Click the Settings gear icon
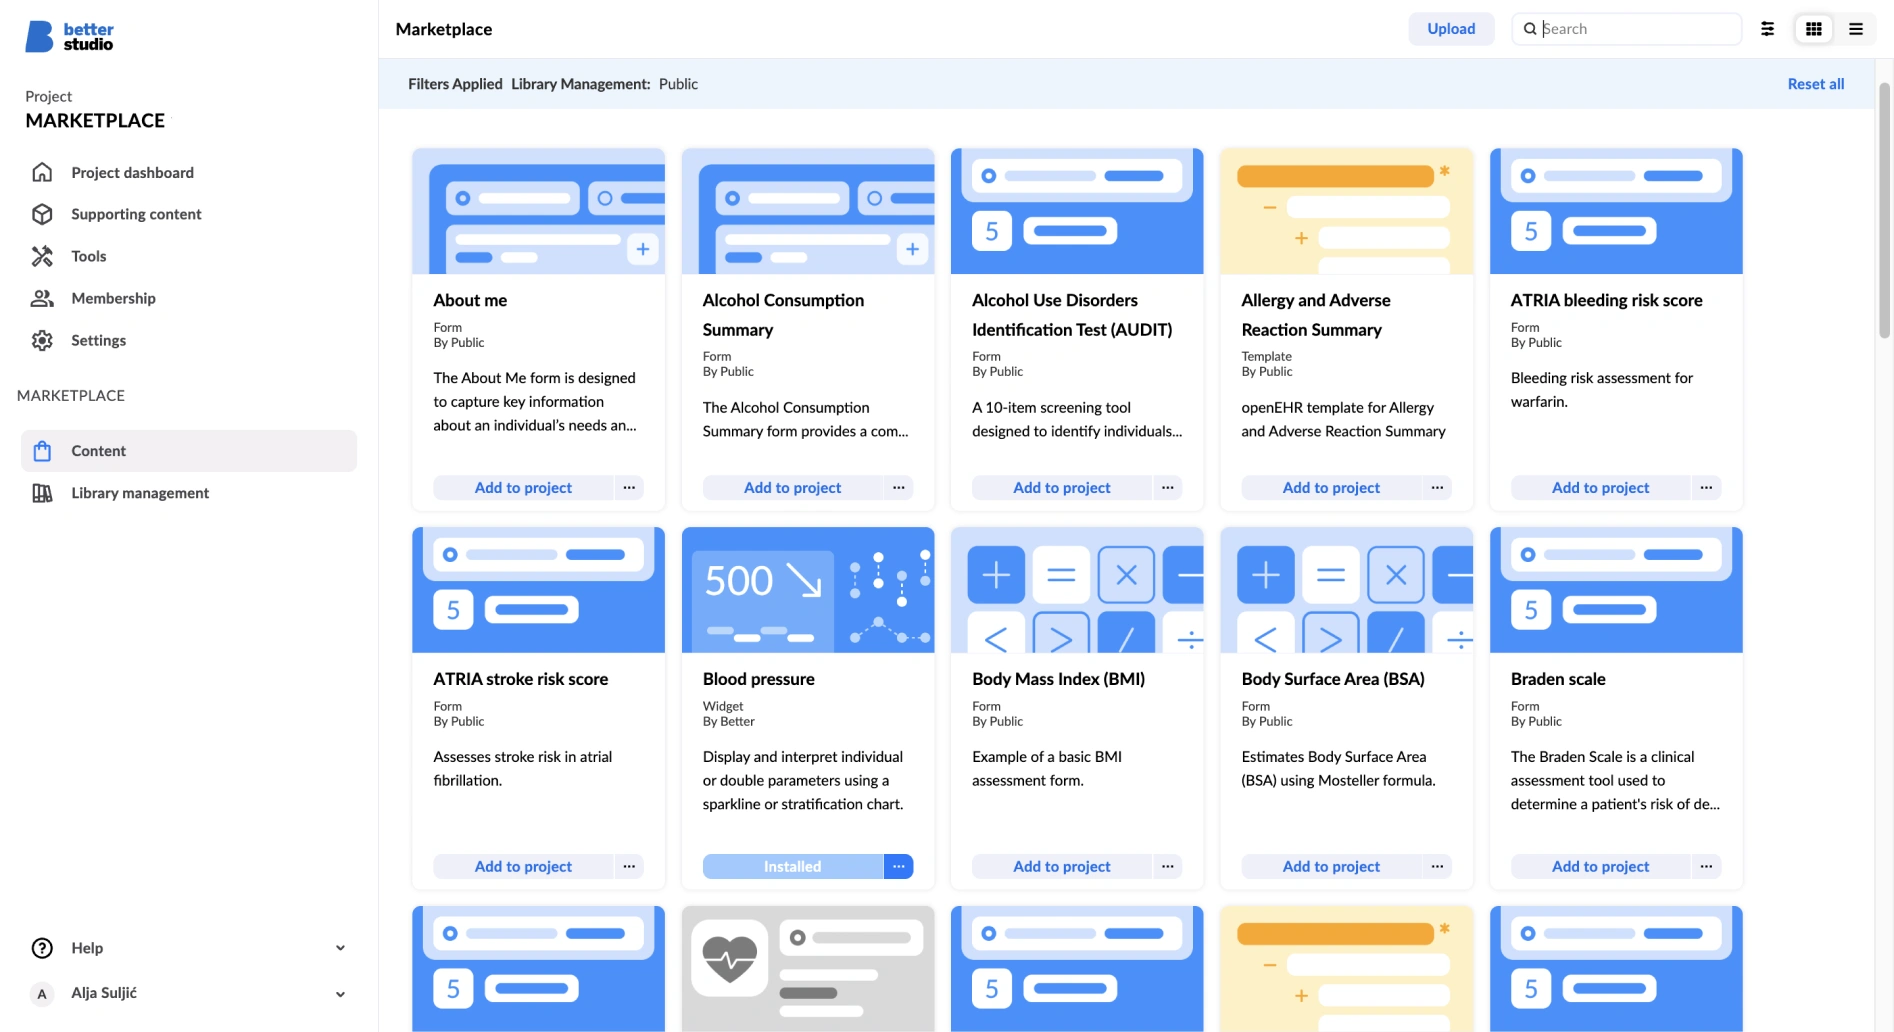The image size is (1894, 1032). 42,340
